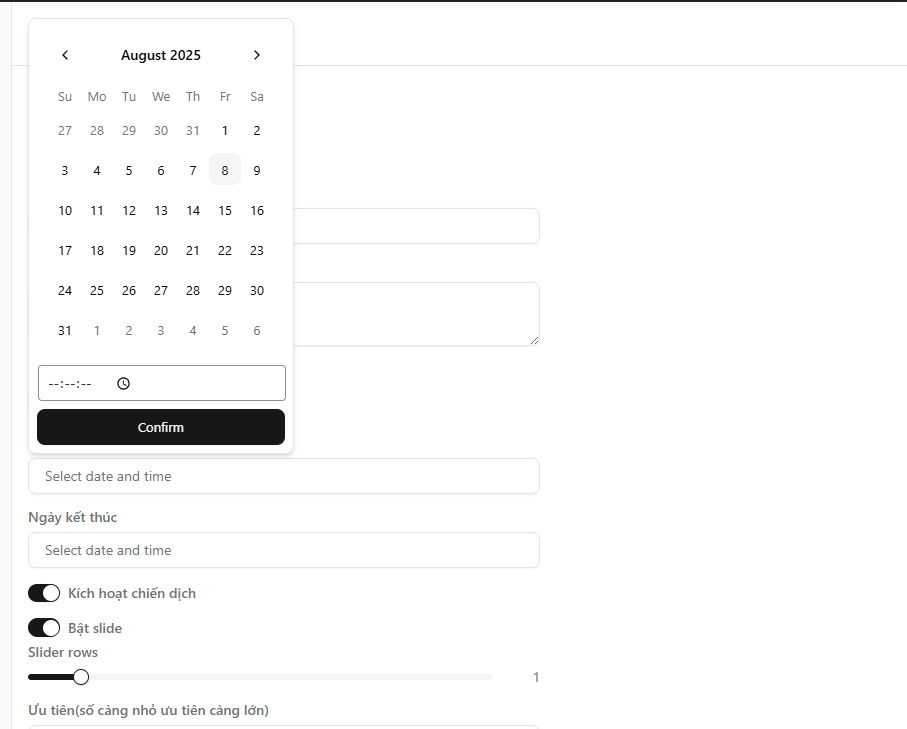This screenshot has height=729, width=907.
Task: Toggle the Kích hoạt chiến dịch switch
Action: pyautogui.click(x=44, y=593)
